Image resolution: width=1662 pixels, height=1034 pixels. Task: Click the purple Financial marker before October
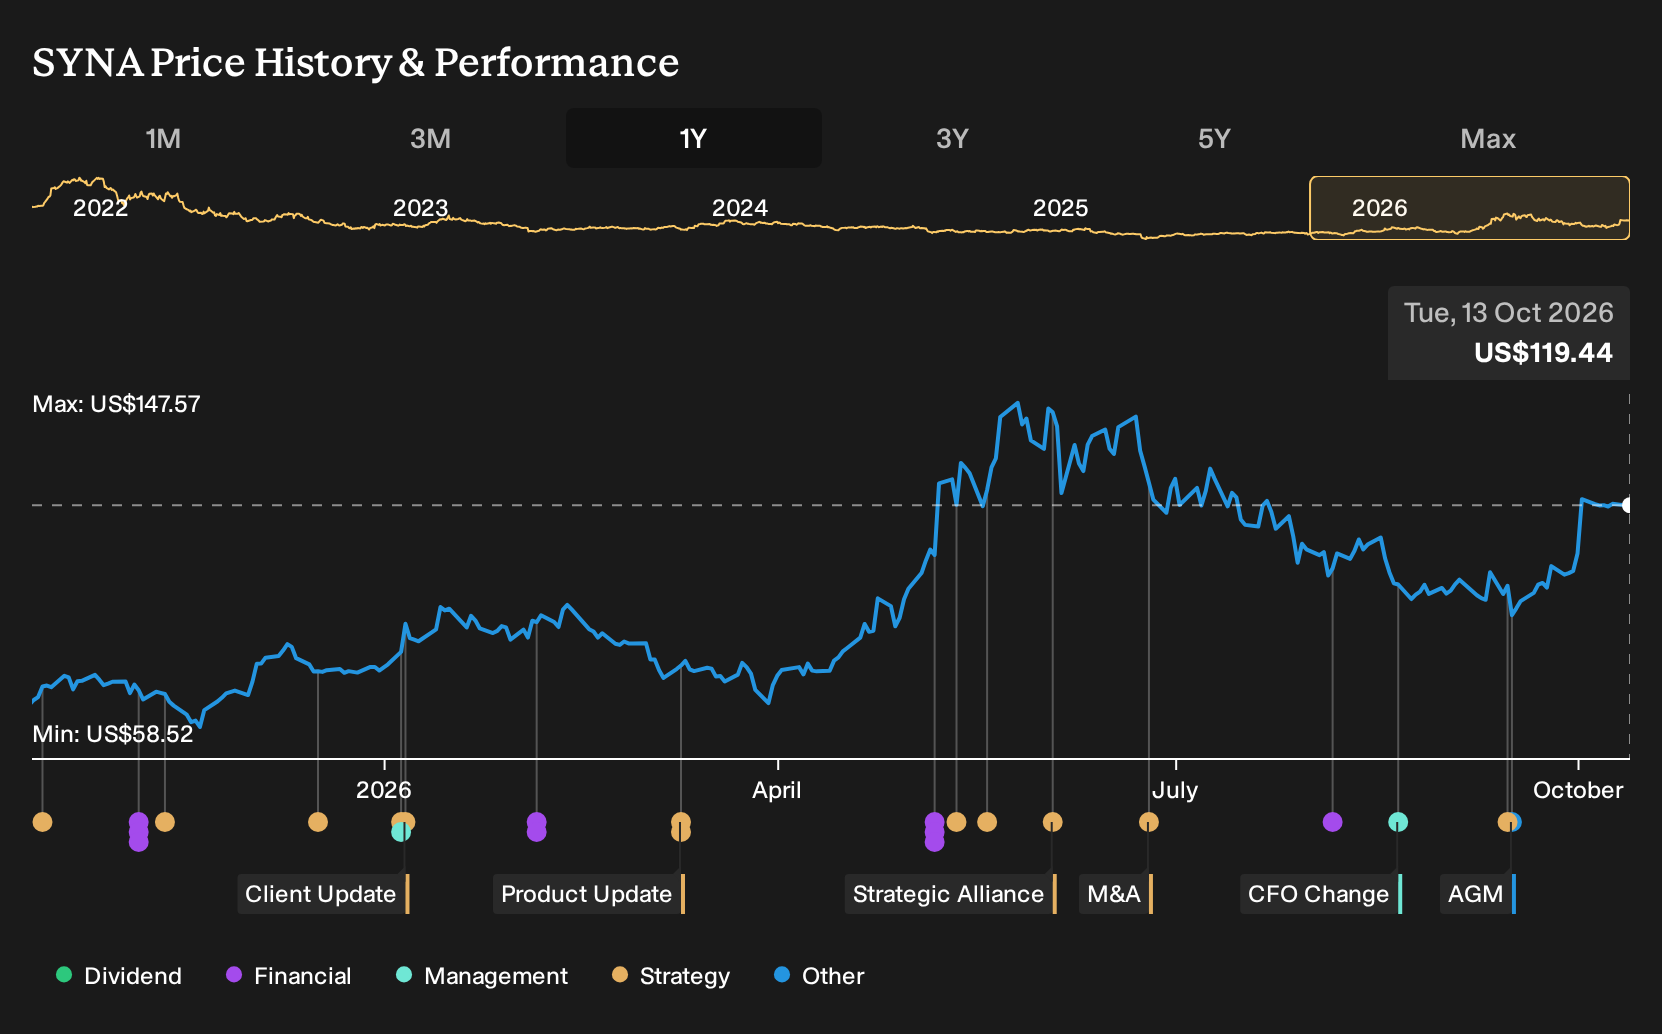(1332, 822)
